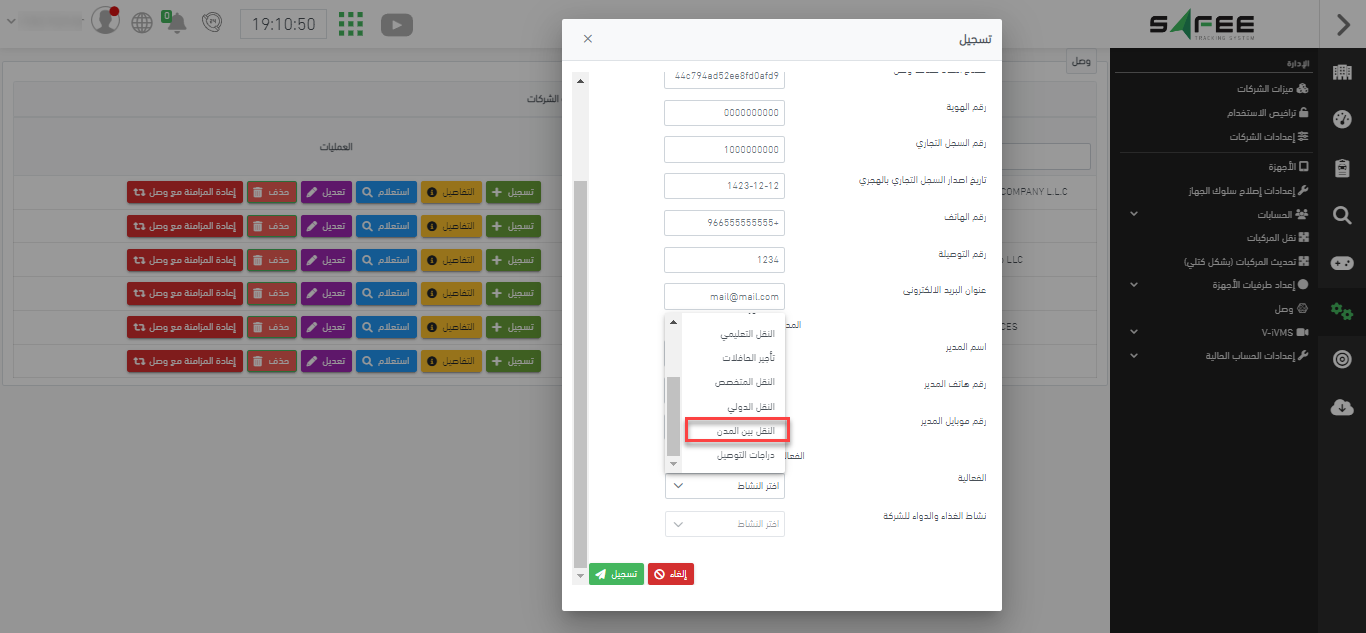Click the YouTube video icon in top bar
The width and height of the screenshot is (1366, 633).
(x=397, y=24)
